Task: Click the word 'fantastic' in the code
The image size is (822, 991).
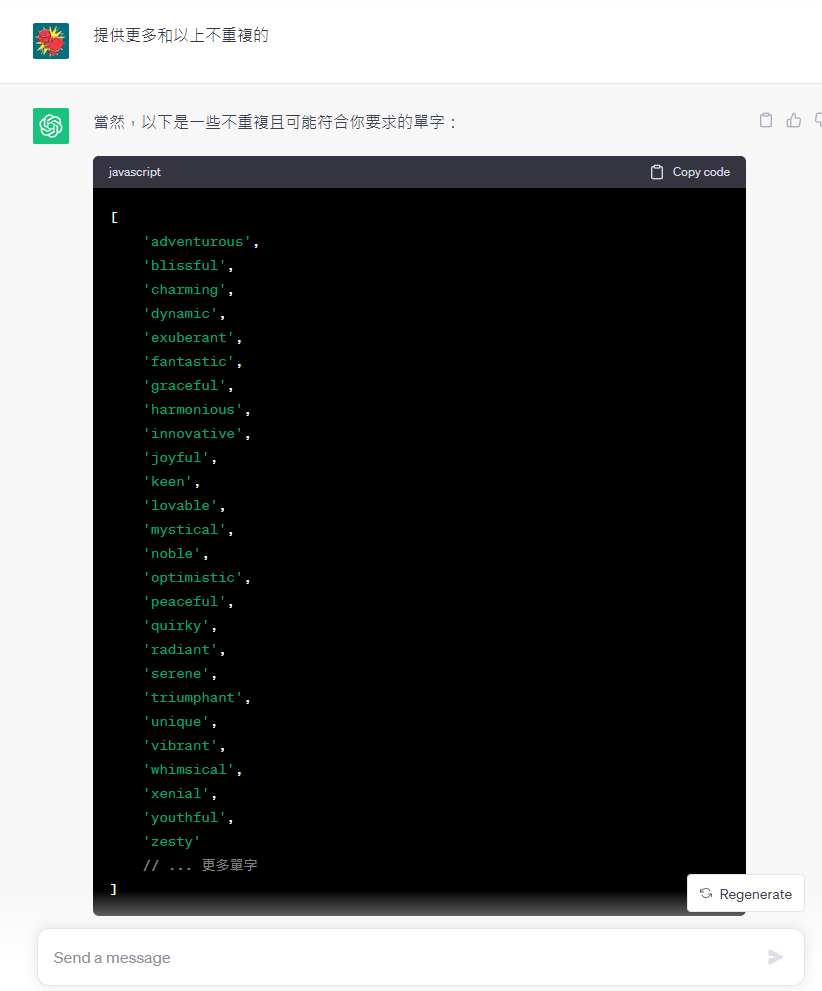Action: (188, 362)
